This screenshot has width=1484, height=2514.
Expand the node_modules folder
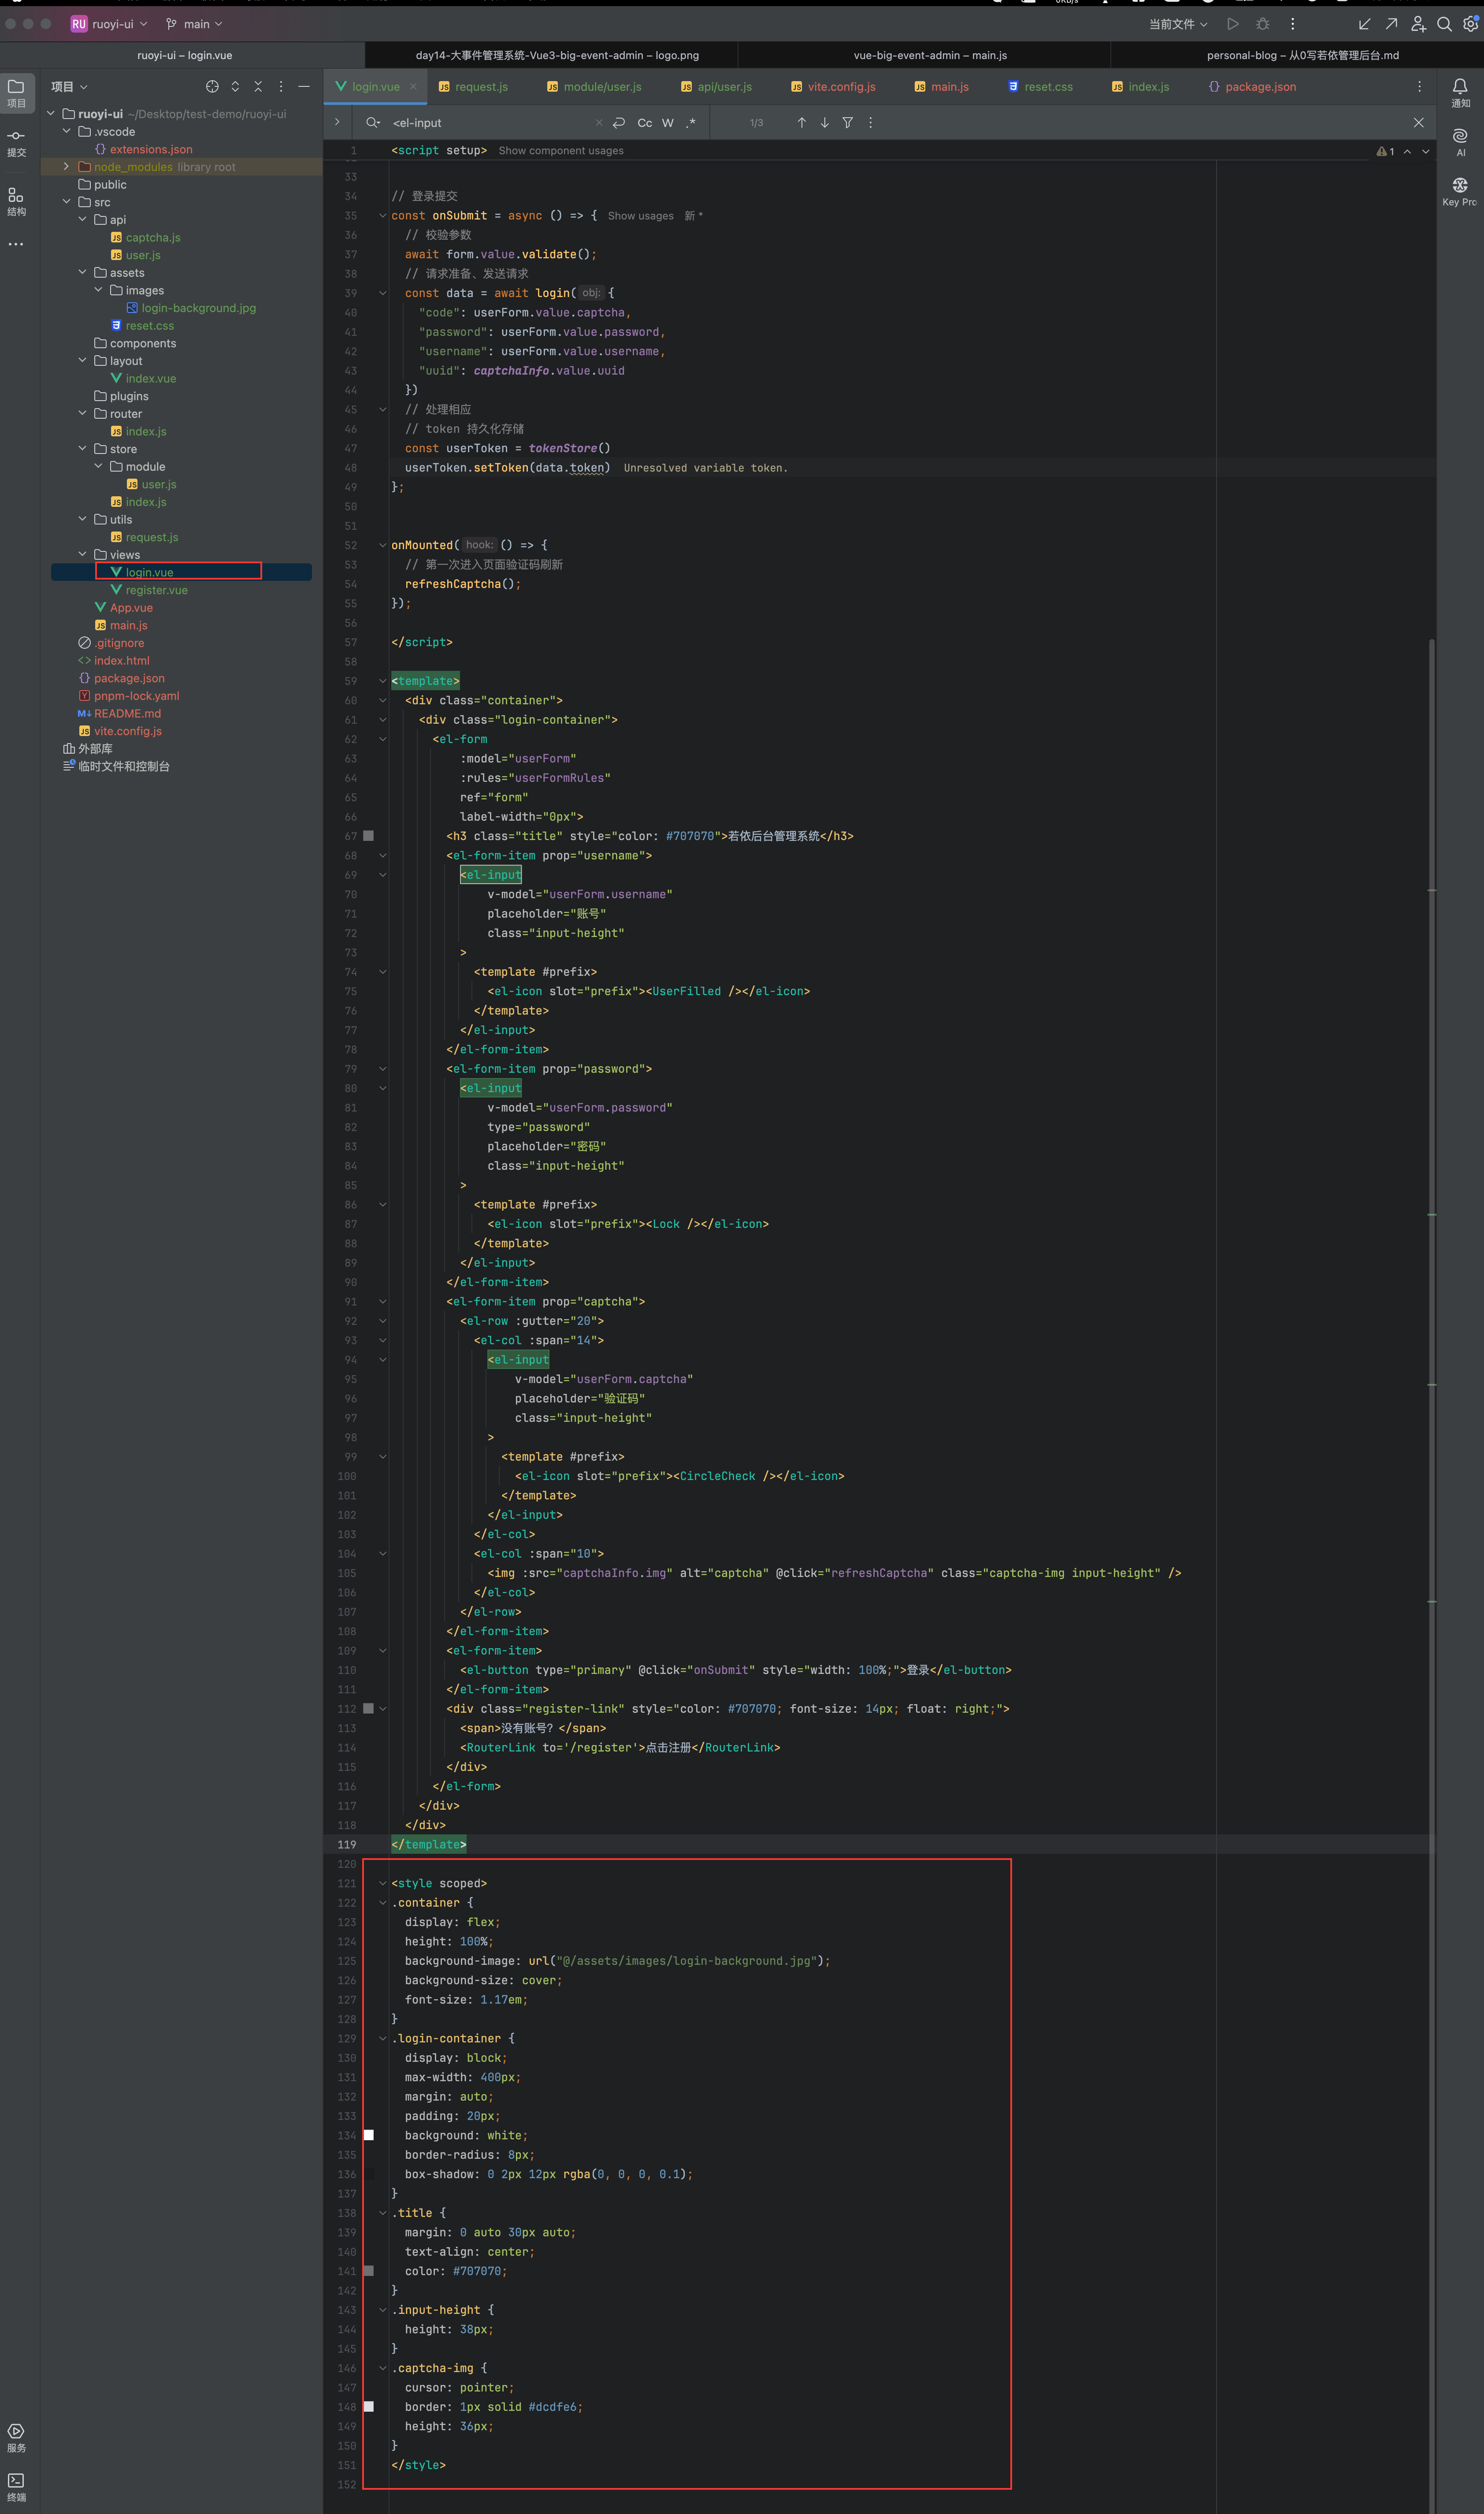click(66, 167)
